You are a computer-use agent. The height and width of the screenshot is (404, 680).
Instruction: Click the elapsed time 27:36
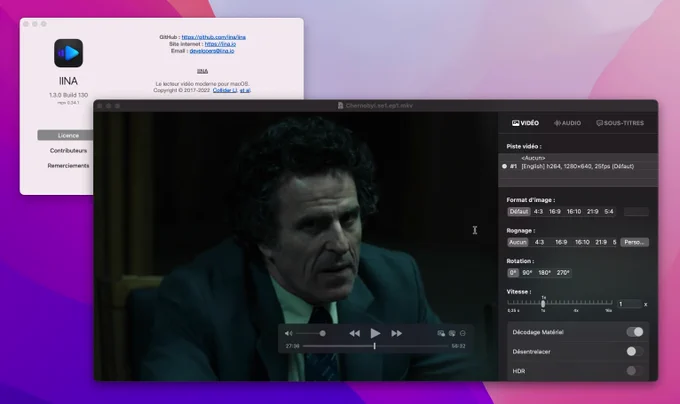(x=293, y=346)
